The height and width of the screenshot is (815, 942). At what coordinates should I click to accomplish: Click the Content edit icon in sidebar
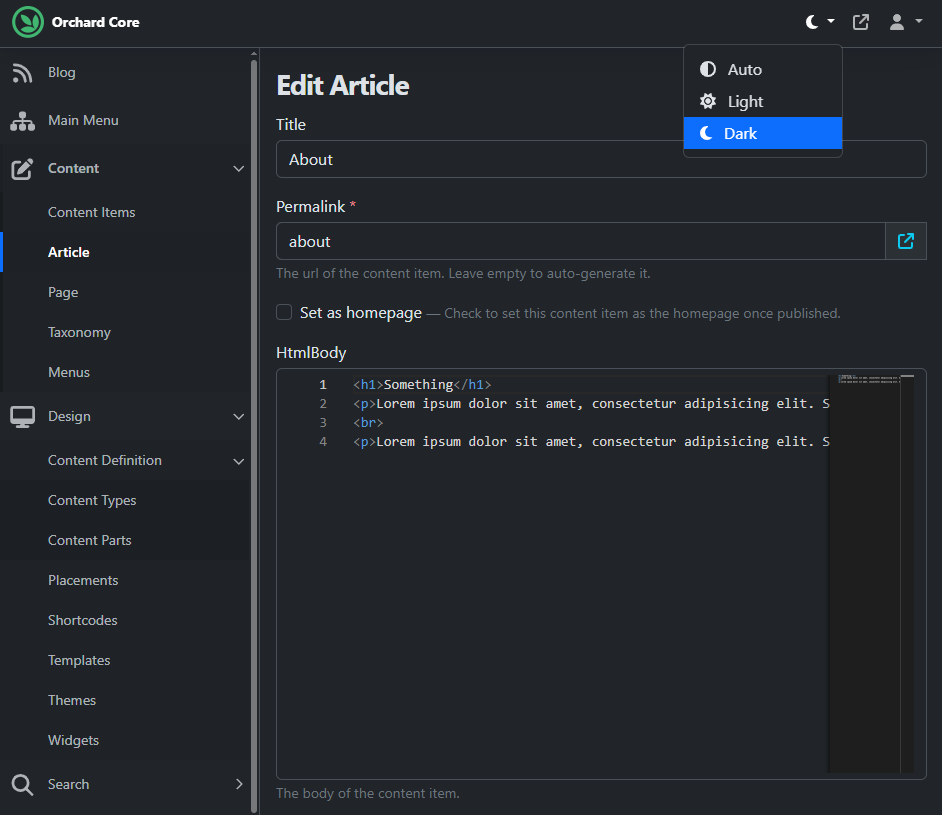point(22,169)
